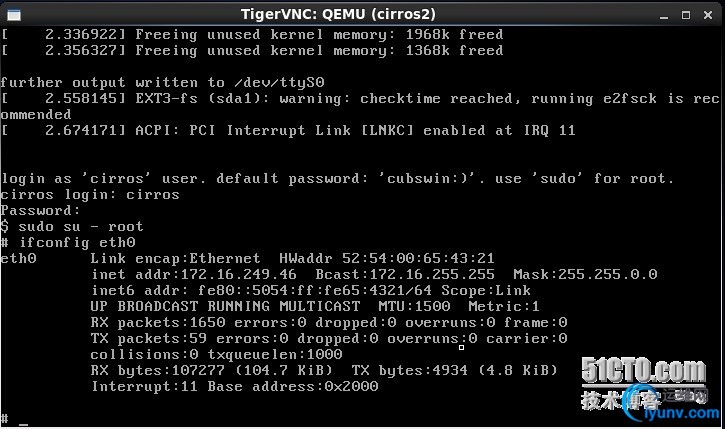This screenshot has height=429, width=725.
Task: Click the iyunv.com watermark text
Action: tap(682, 412)
